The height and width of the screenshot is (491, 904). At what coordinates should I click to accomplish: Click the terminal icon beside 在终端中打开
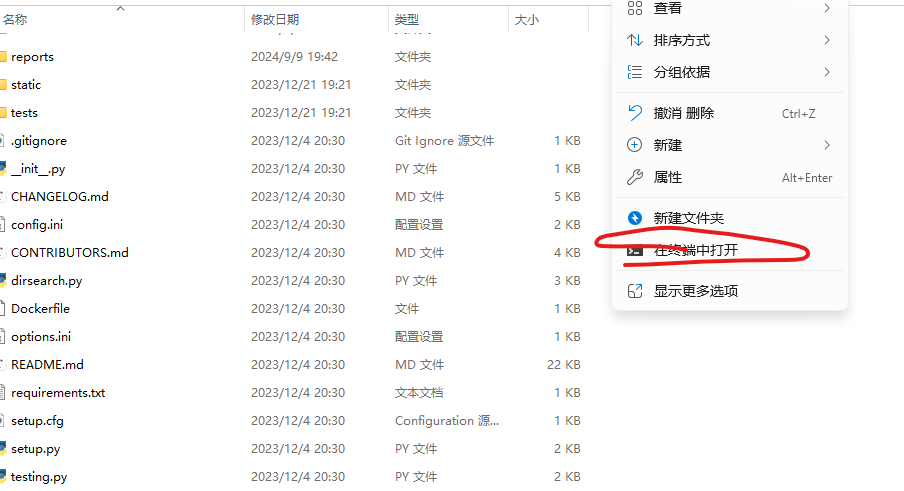pyautogui.click(x=635, y=250)
